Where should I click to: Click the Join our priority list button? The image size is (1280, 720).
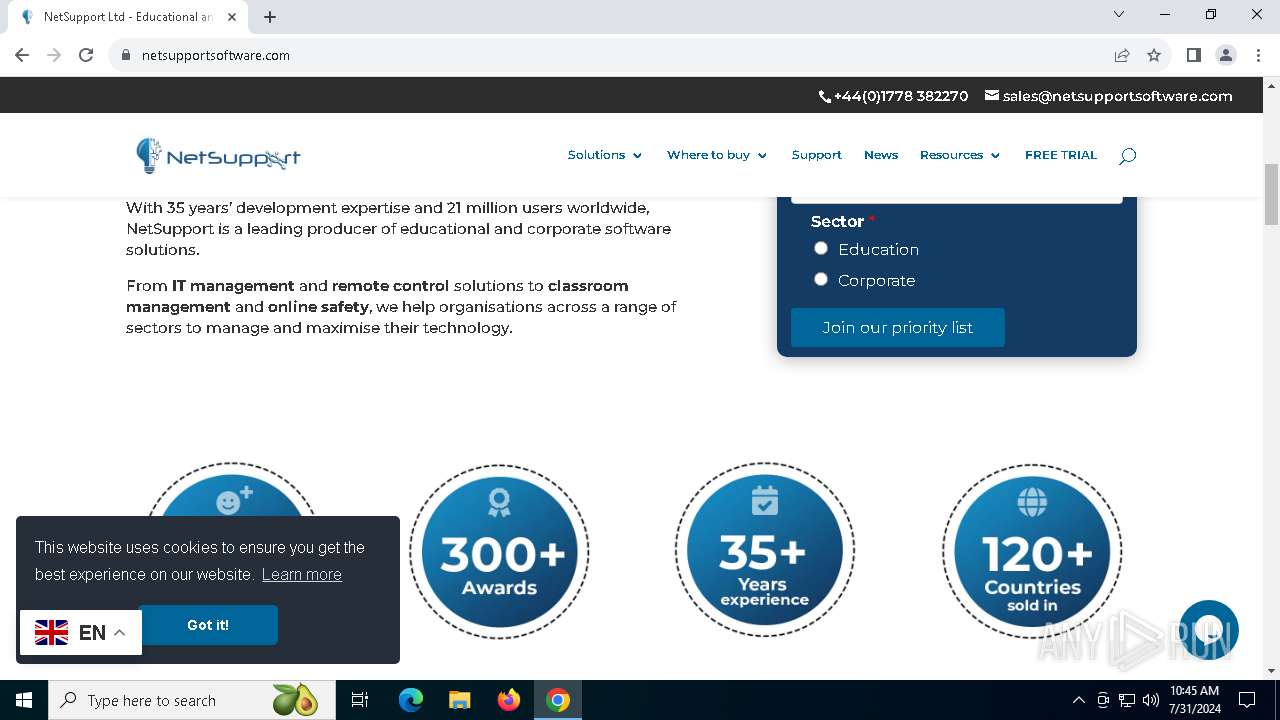coord(897,327)
